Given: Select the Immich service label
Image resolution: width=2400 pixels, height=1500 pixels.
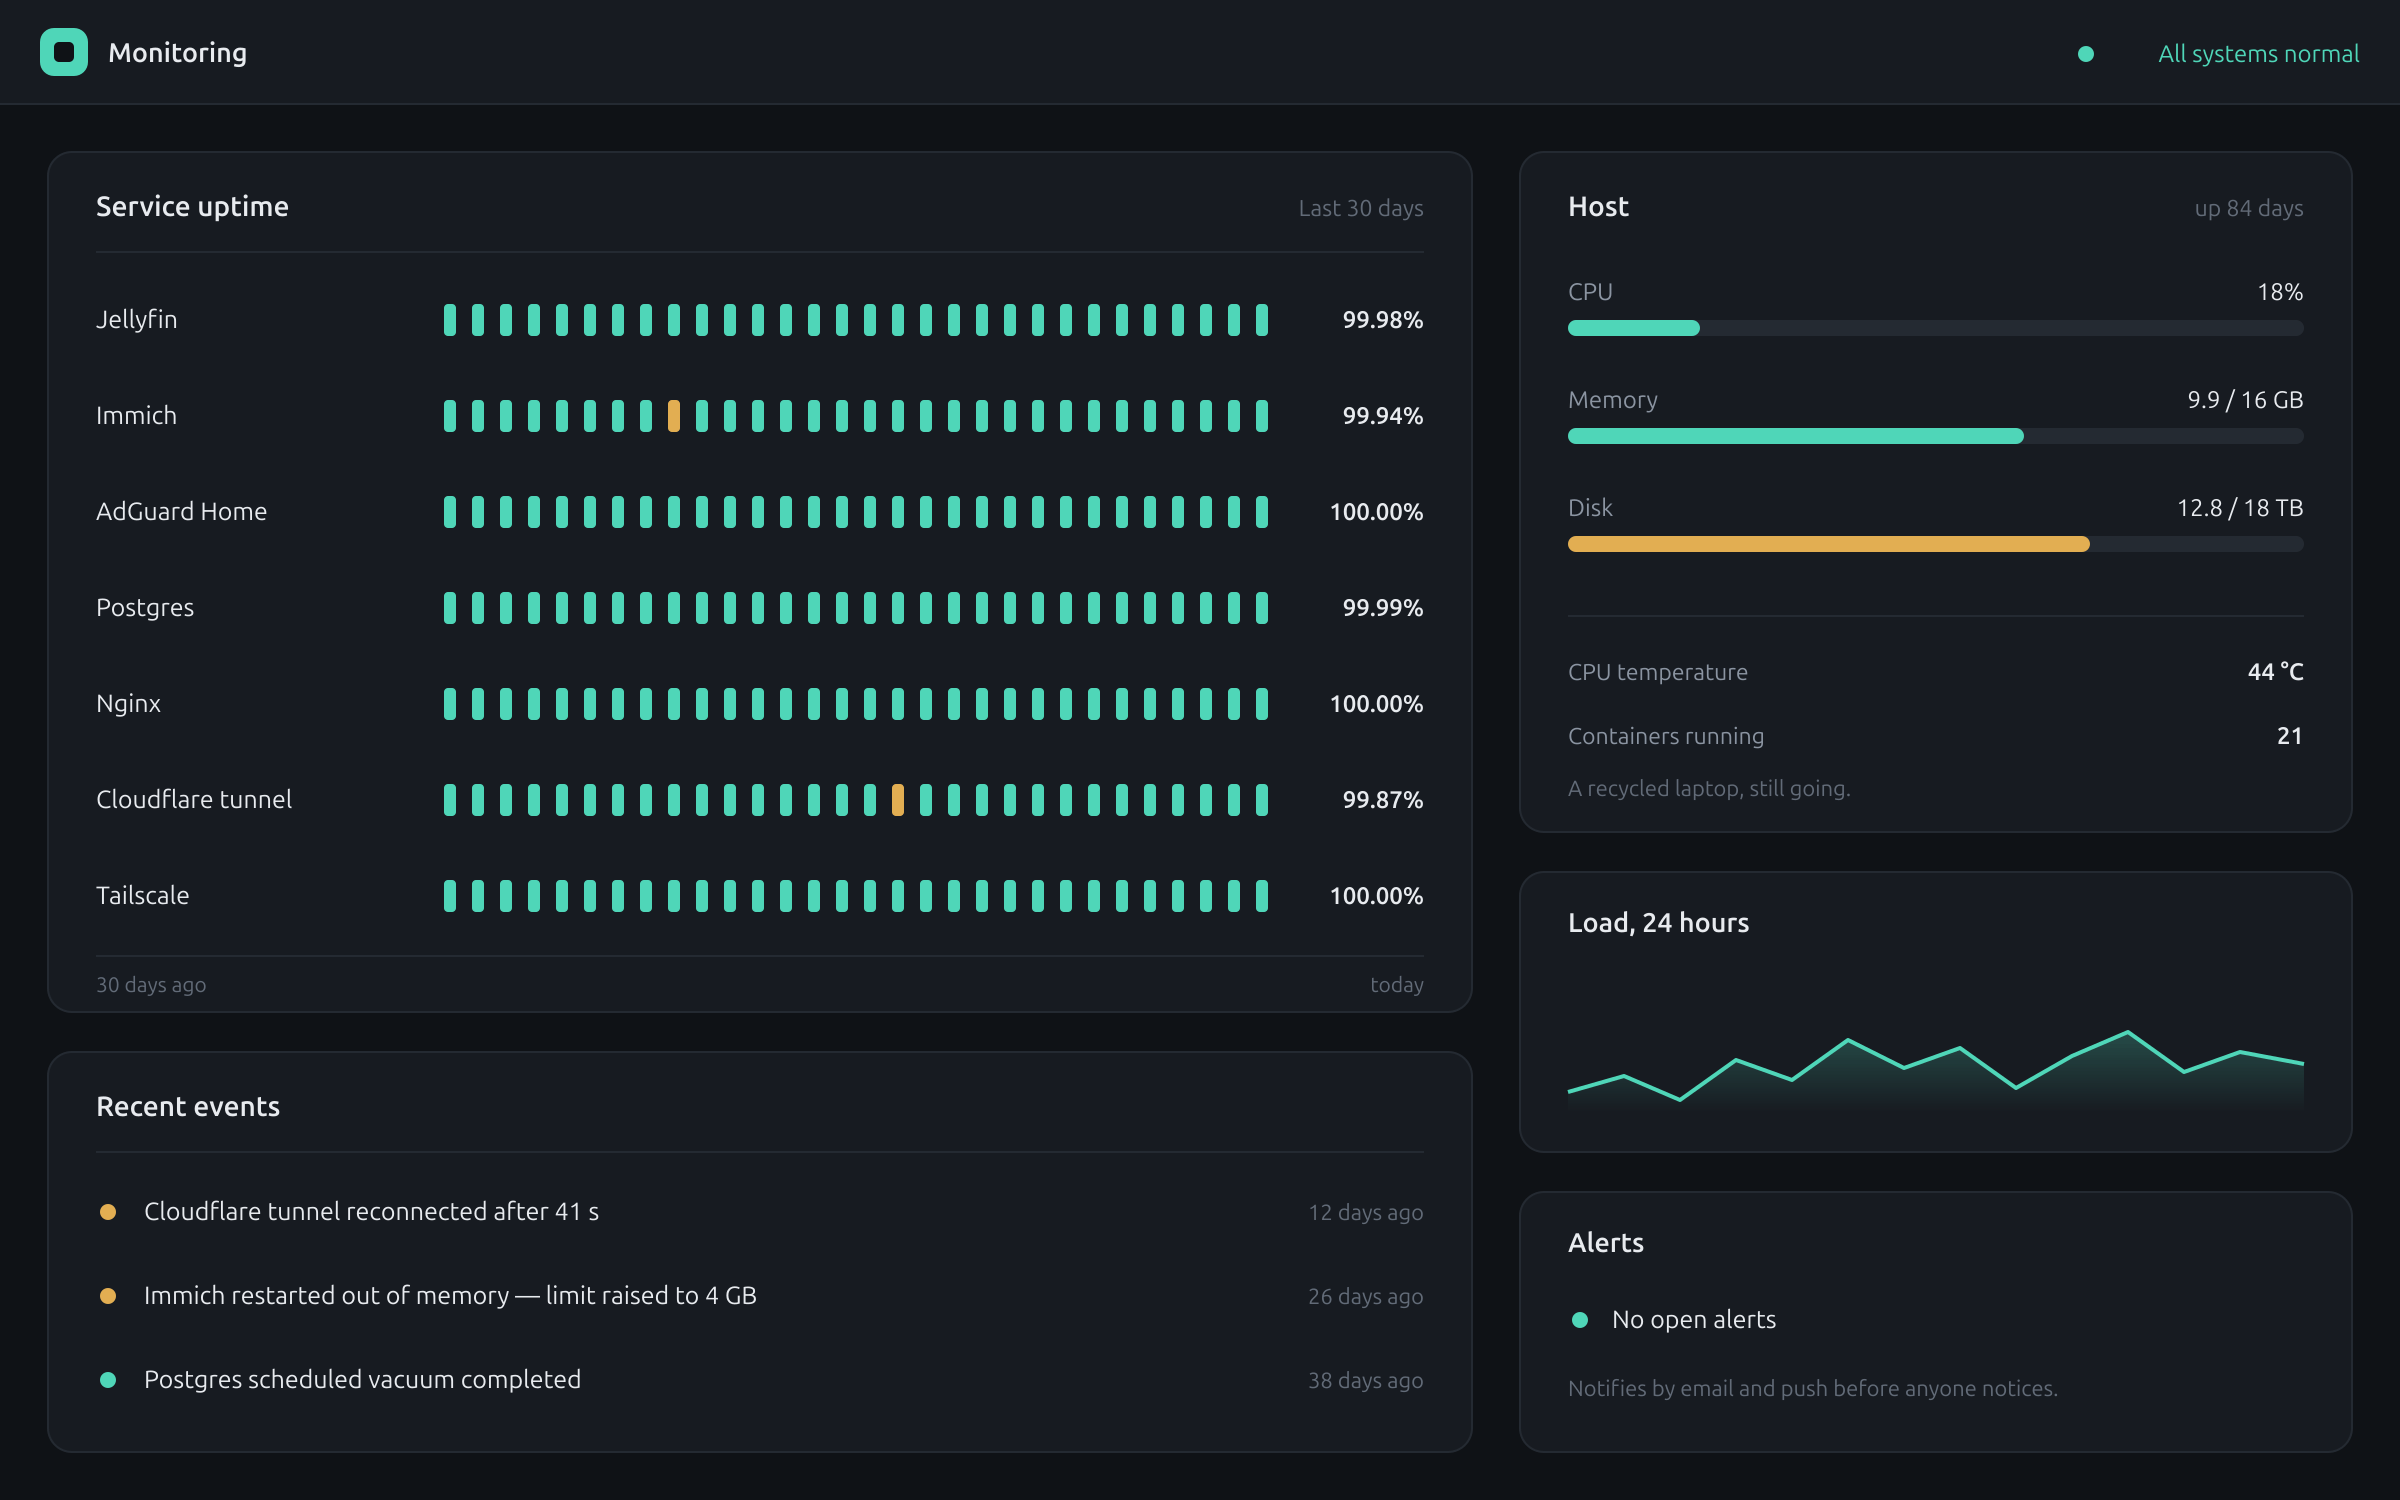Looking at the screenshot, I should [136, 416].
